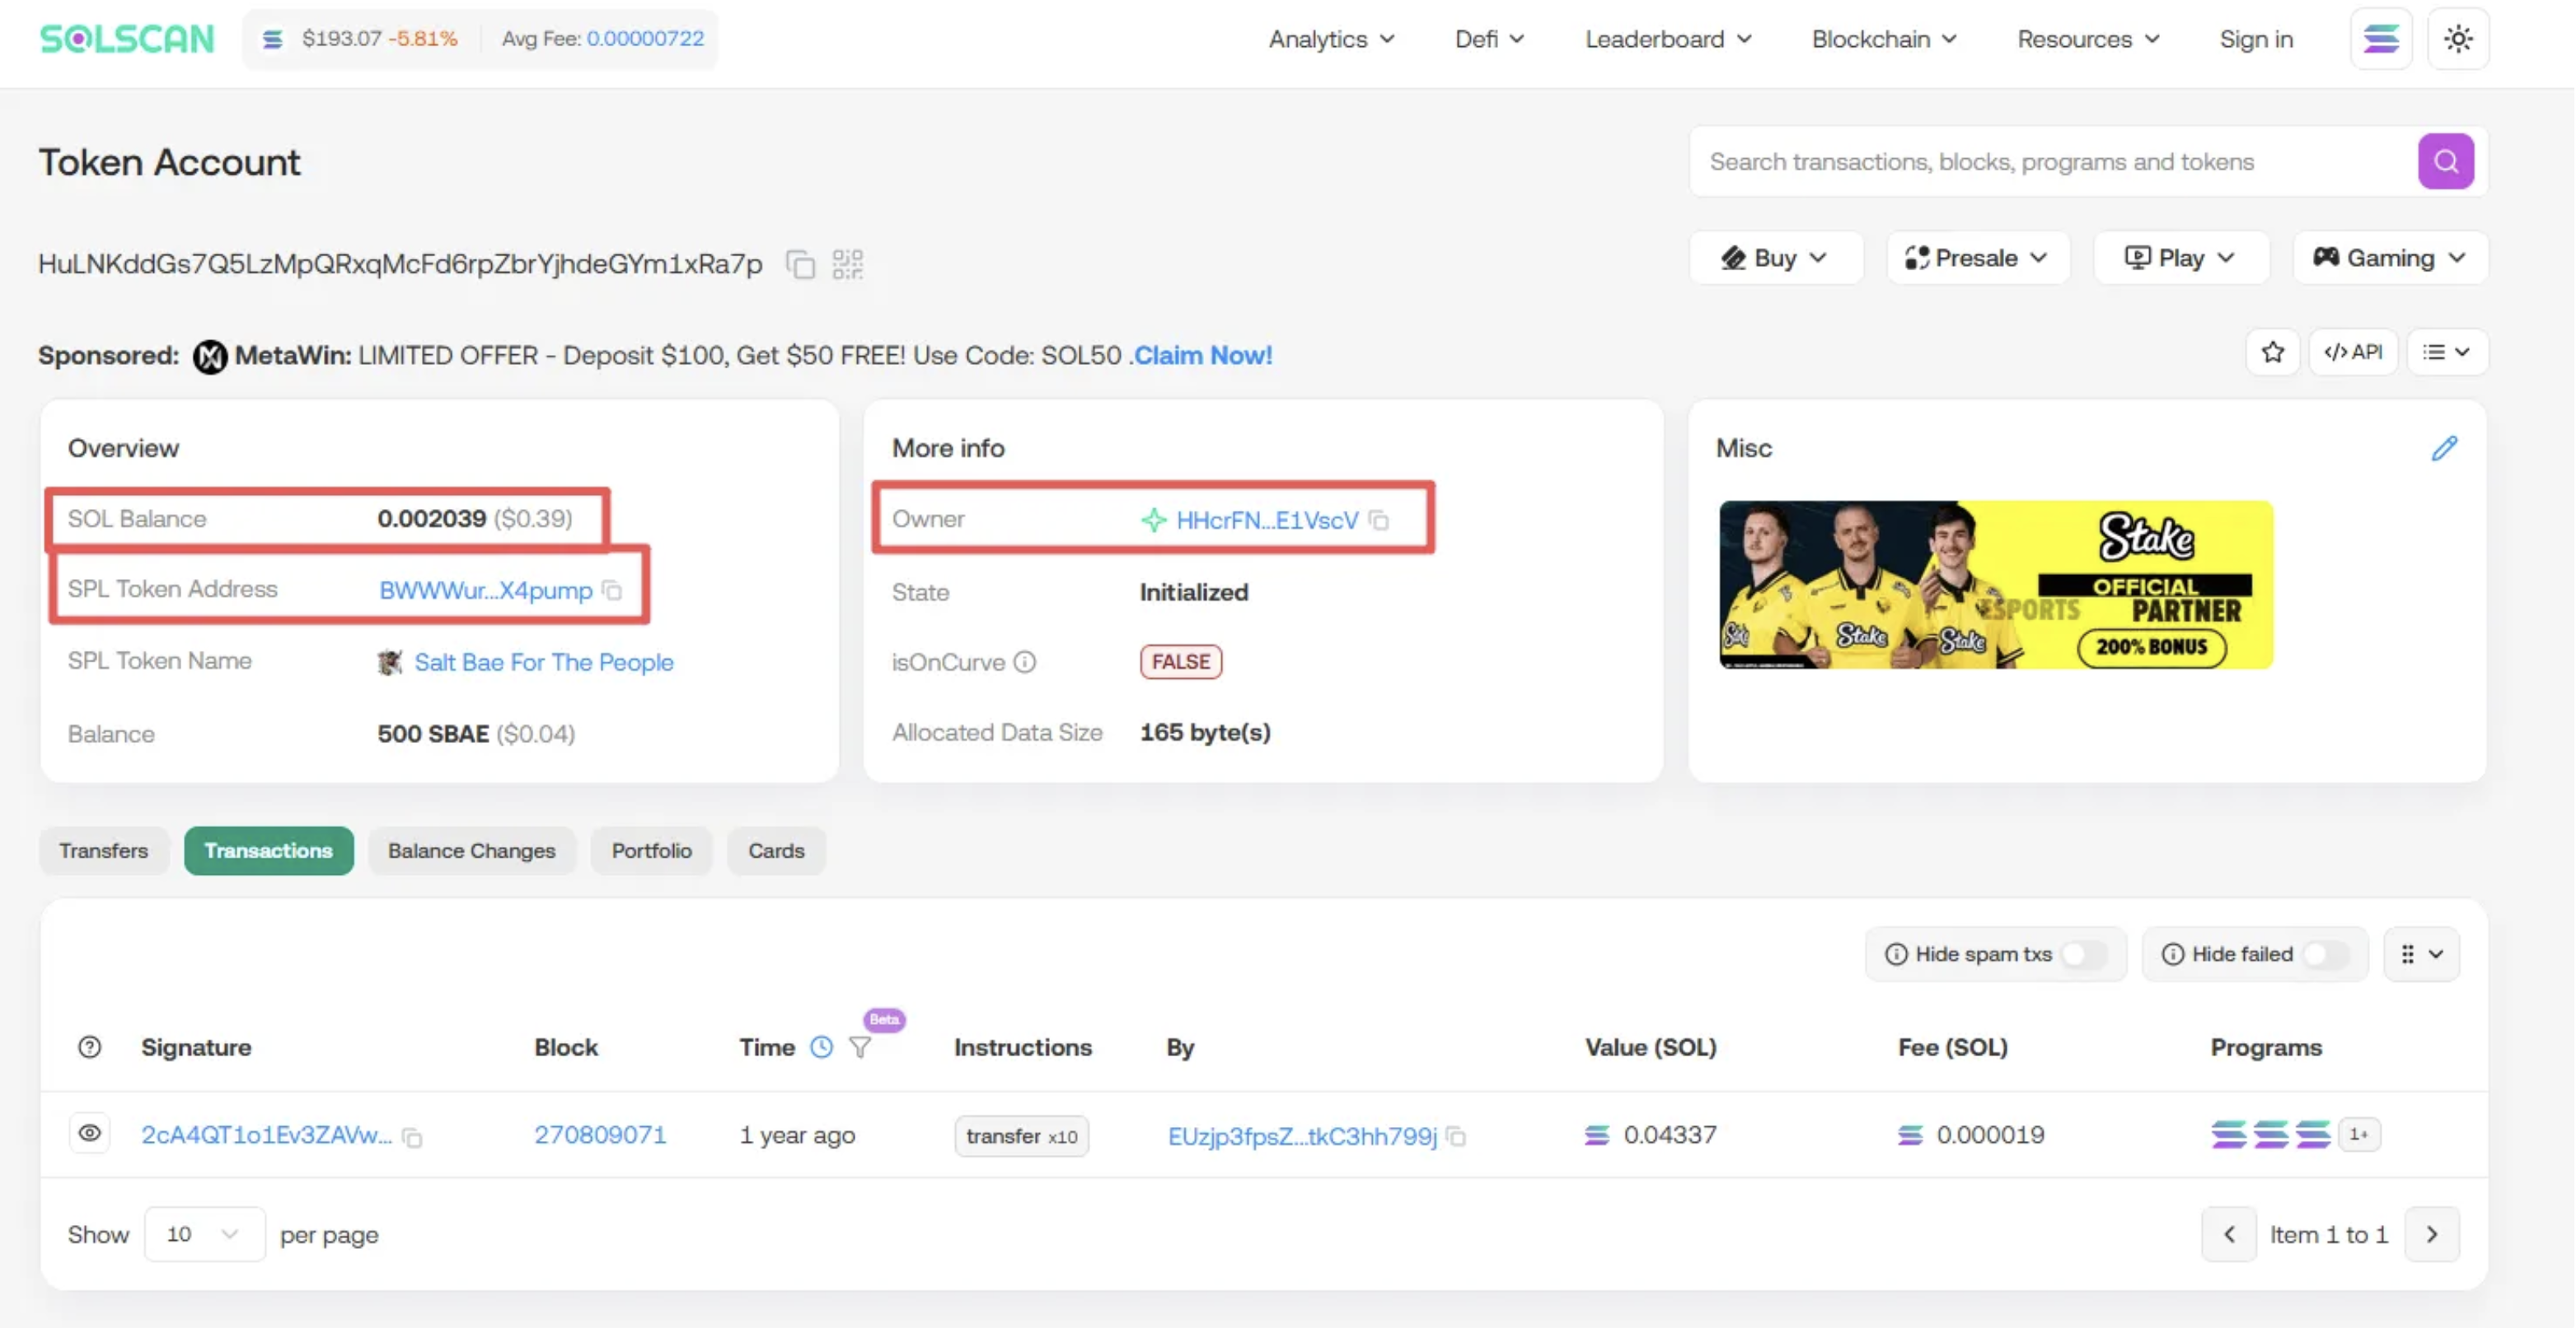This screenshot has width=2576, height=1328.
Task: Open Salt Bae For The People link
Action: click(543, 662)
